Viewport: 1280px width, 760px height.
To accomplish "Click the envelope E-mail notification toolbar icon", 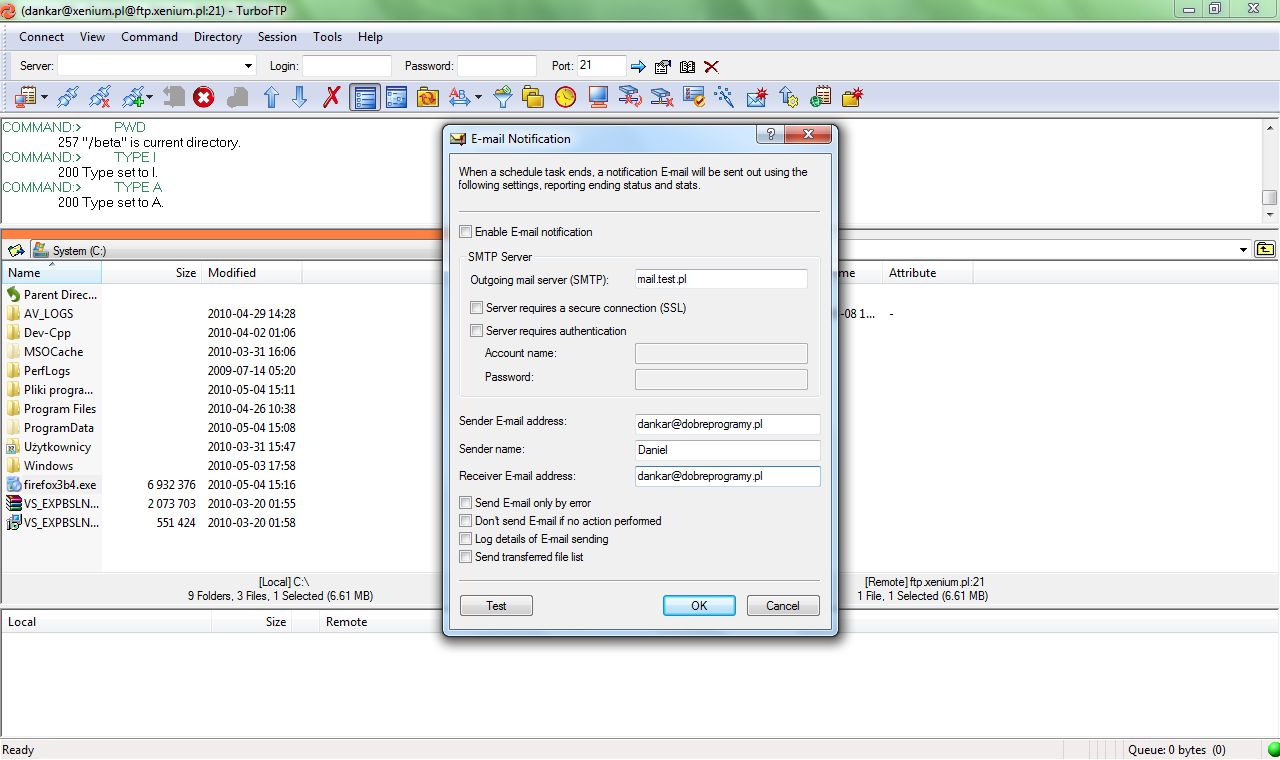I will coord(757,97).
